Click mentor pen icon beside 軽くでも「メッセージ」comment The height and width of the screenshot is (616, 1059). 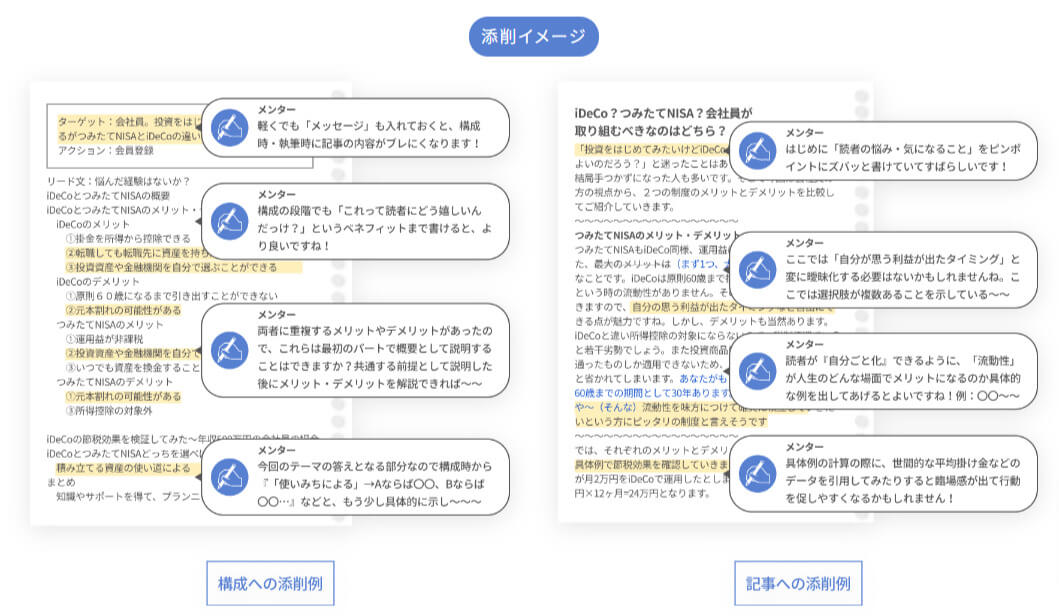(230, 128)
